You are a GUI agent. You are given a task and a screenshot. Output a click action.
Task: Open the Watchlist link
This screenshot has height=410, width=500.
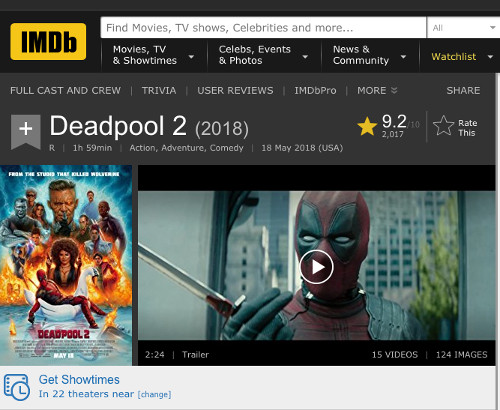click(x=454, y=57)
